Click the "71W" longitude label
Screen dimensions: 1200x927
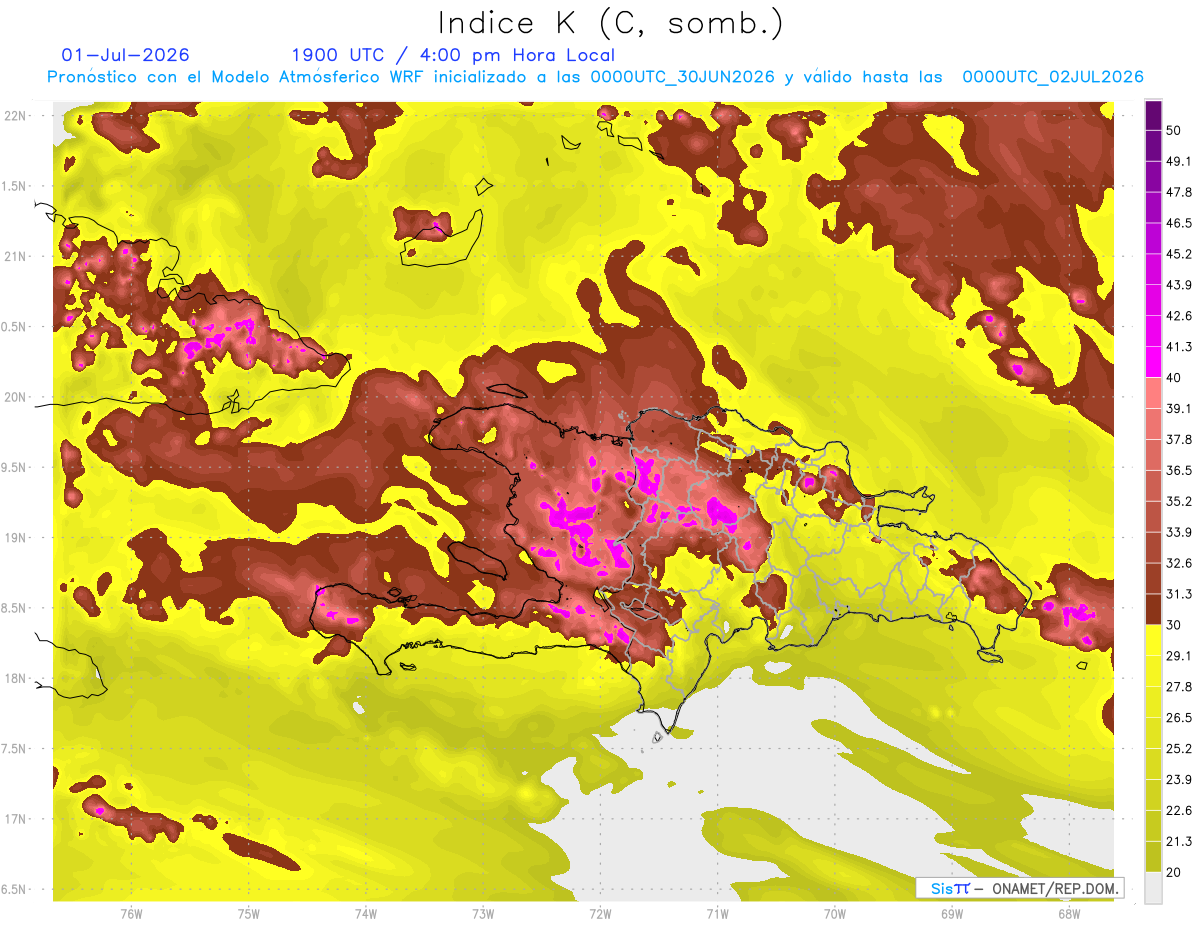pos(717,914)
